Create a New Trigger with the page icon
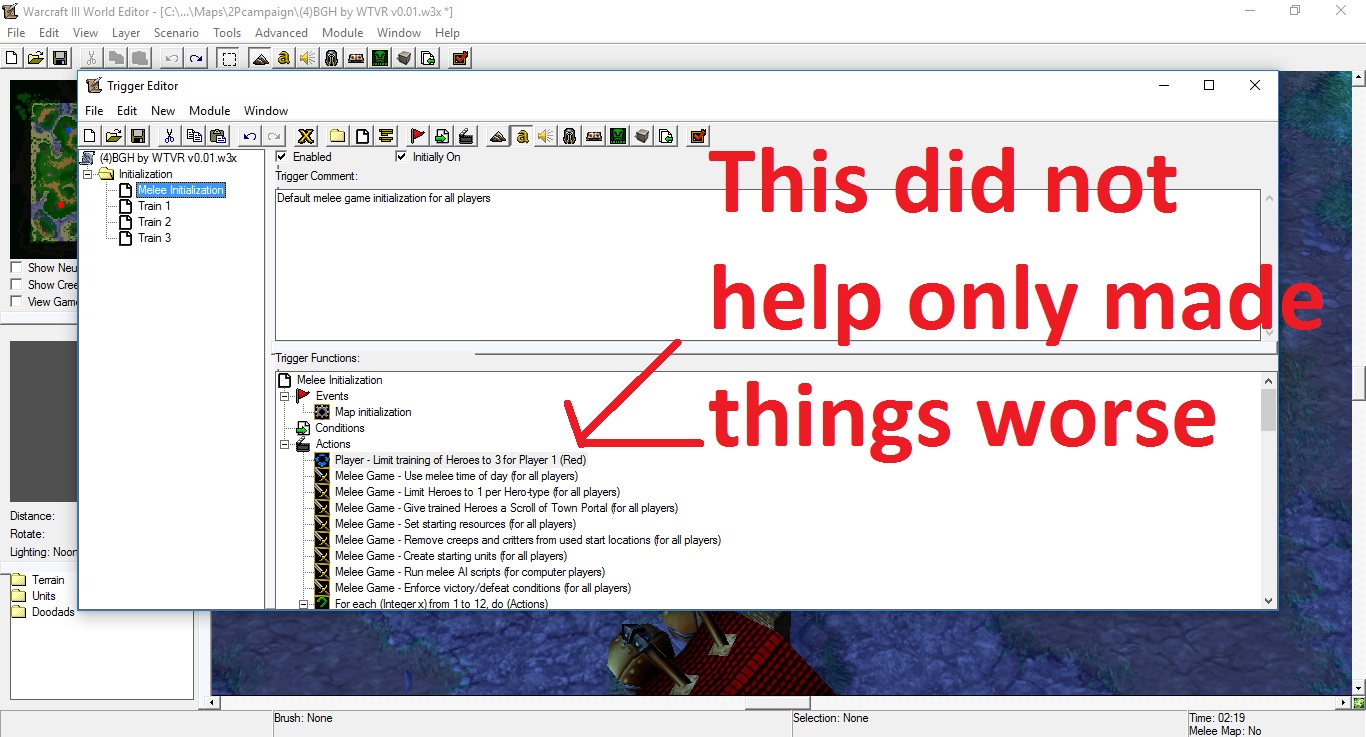Screen dimensions: 1366x737 pos(362,136)
